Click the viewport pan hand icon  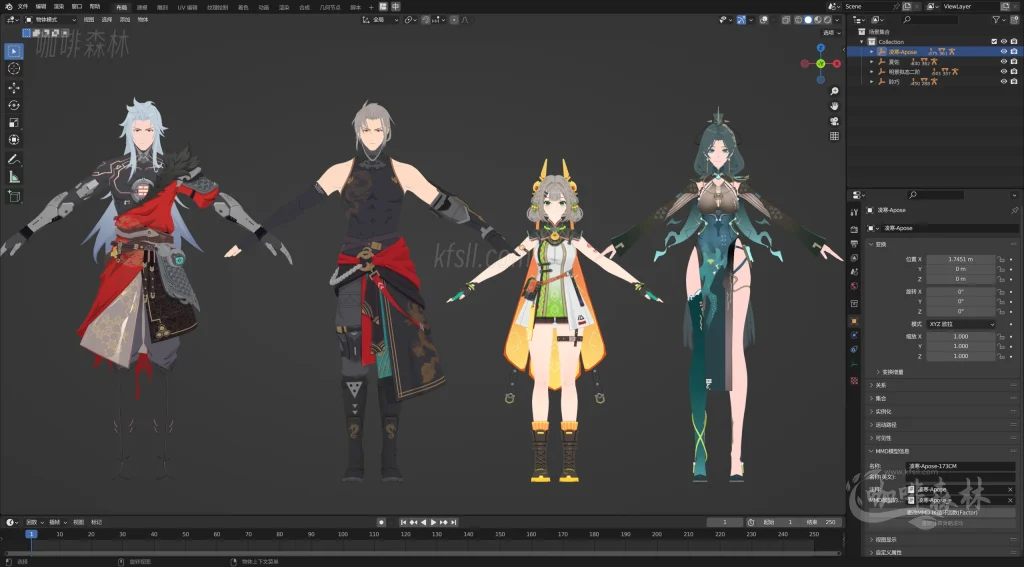(x=834, y=106)
